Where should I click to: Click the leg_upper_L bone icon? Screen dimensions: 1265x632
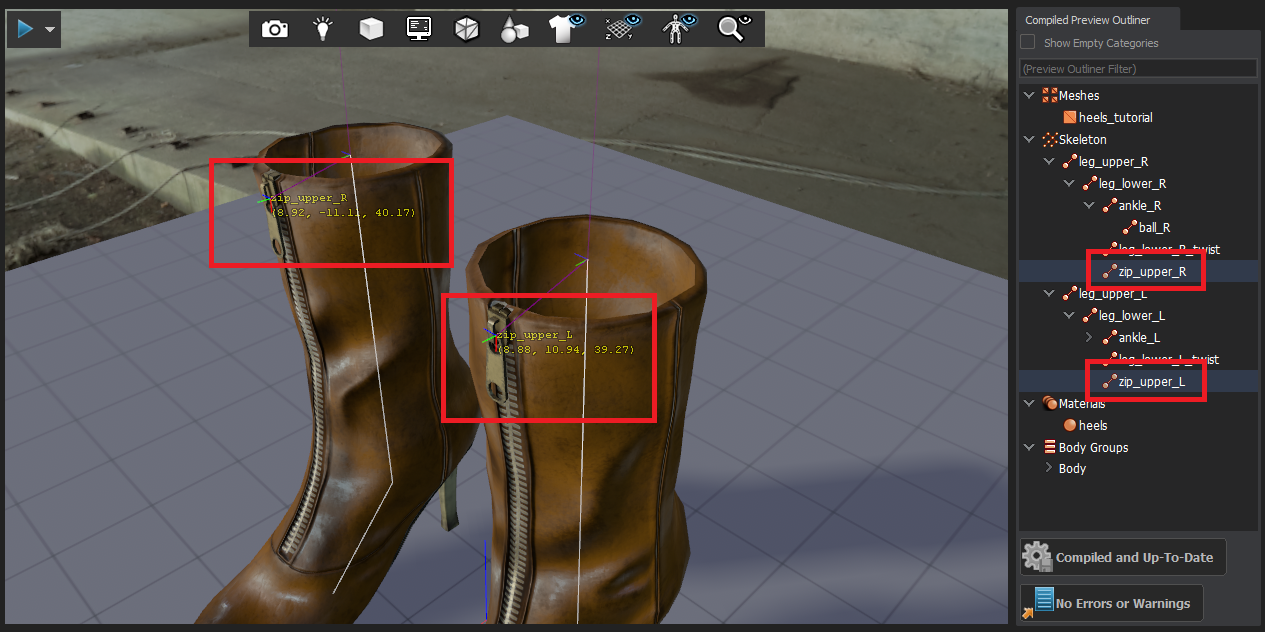1069,294
